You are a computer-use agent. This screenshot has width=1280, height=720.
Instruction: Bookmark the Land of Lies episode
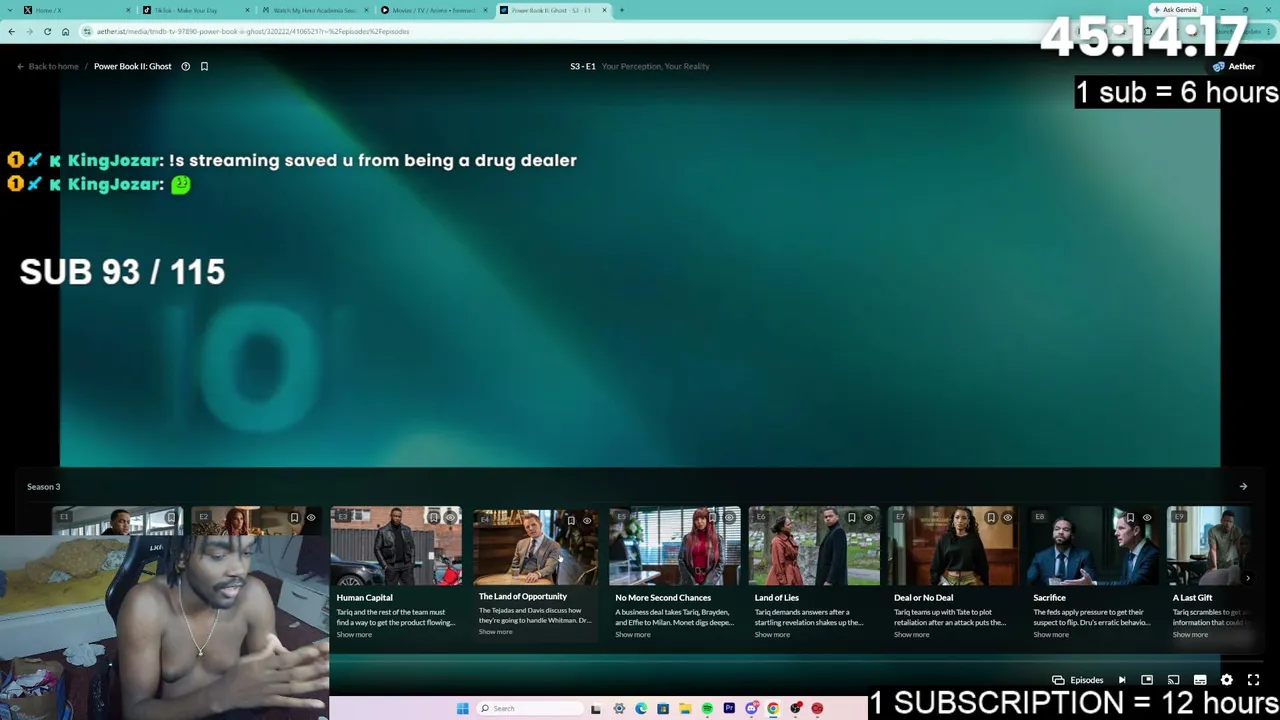tap(851, 517)
